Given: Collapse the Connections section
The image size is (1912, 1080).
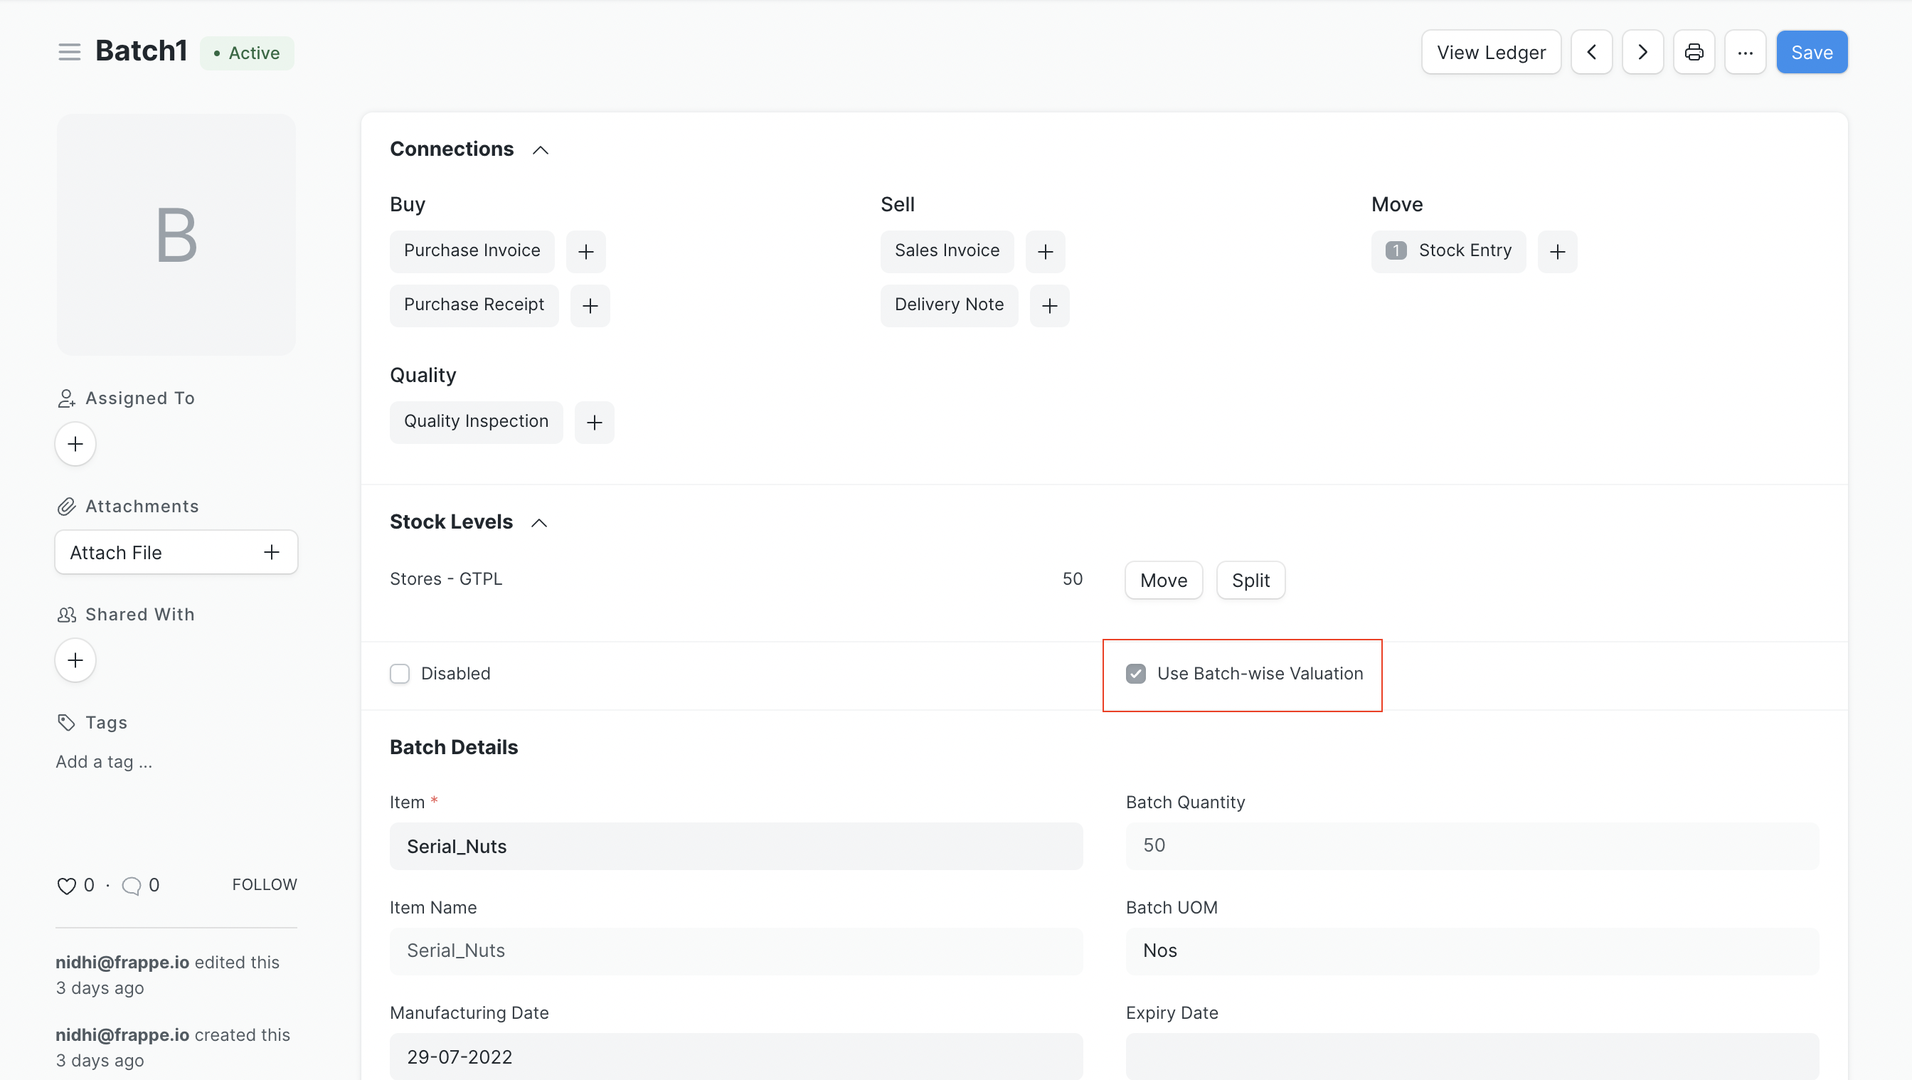Looking at the screenshot, I should click(x=540, y=150).
